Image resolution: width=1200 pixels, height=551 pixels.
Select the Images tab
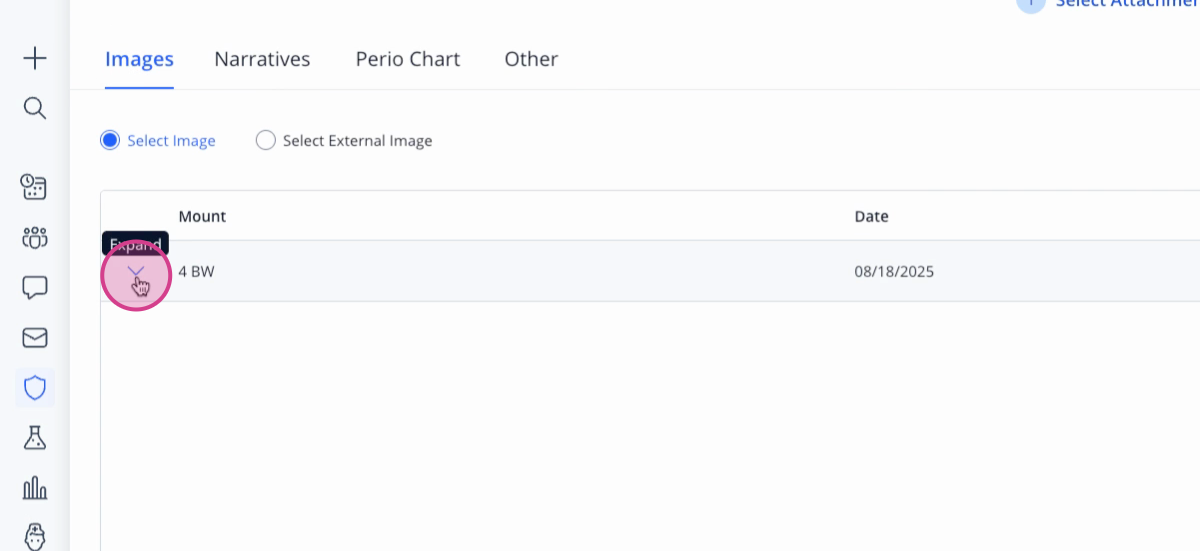click(139, 59)
